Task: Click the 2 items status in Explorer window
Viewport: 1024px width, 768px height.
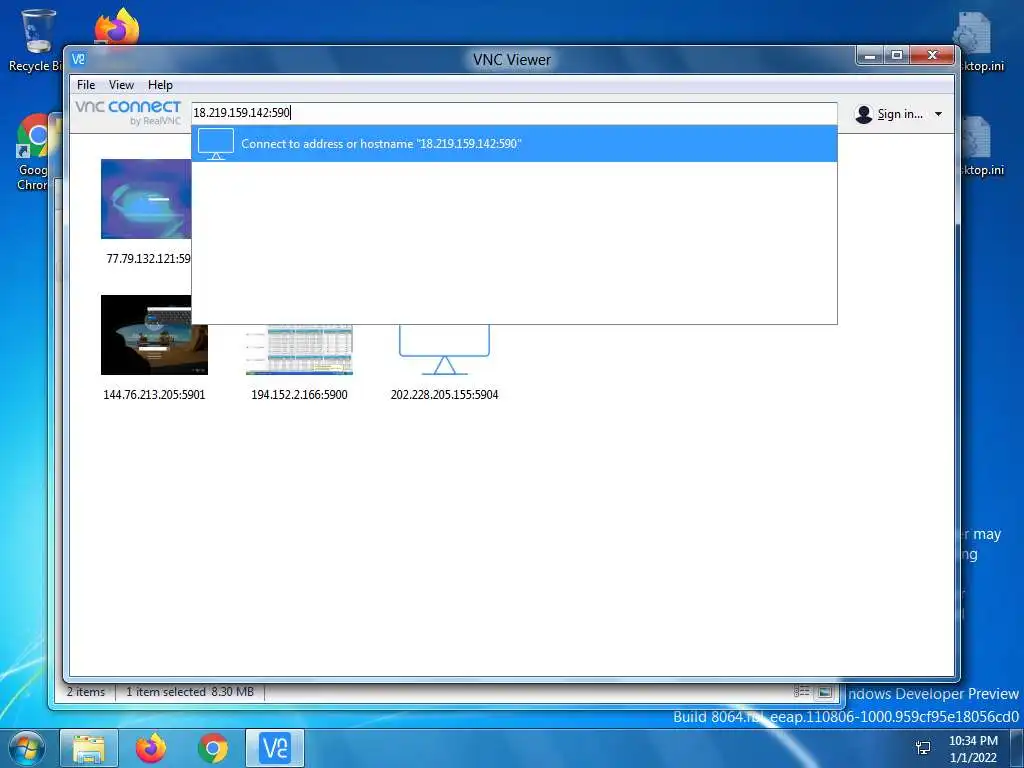Action: point(86,692)
